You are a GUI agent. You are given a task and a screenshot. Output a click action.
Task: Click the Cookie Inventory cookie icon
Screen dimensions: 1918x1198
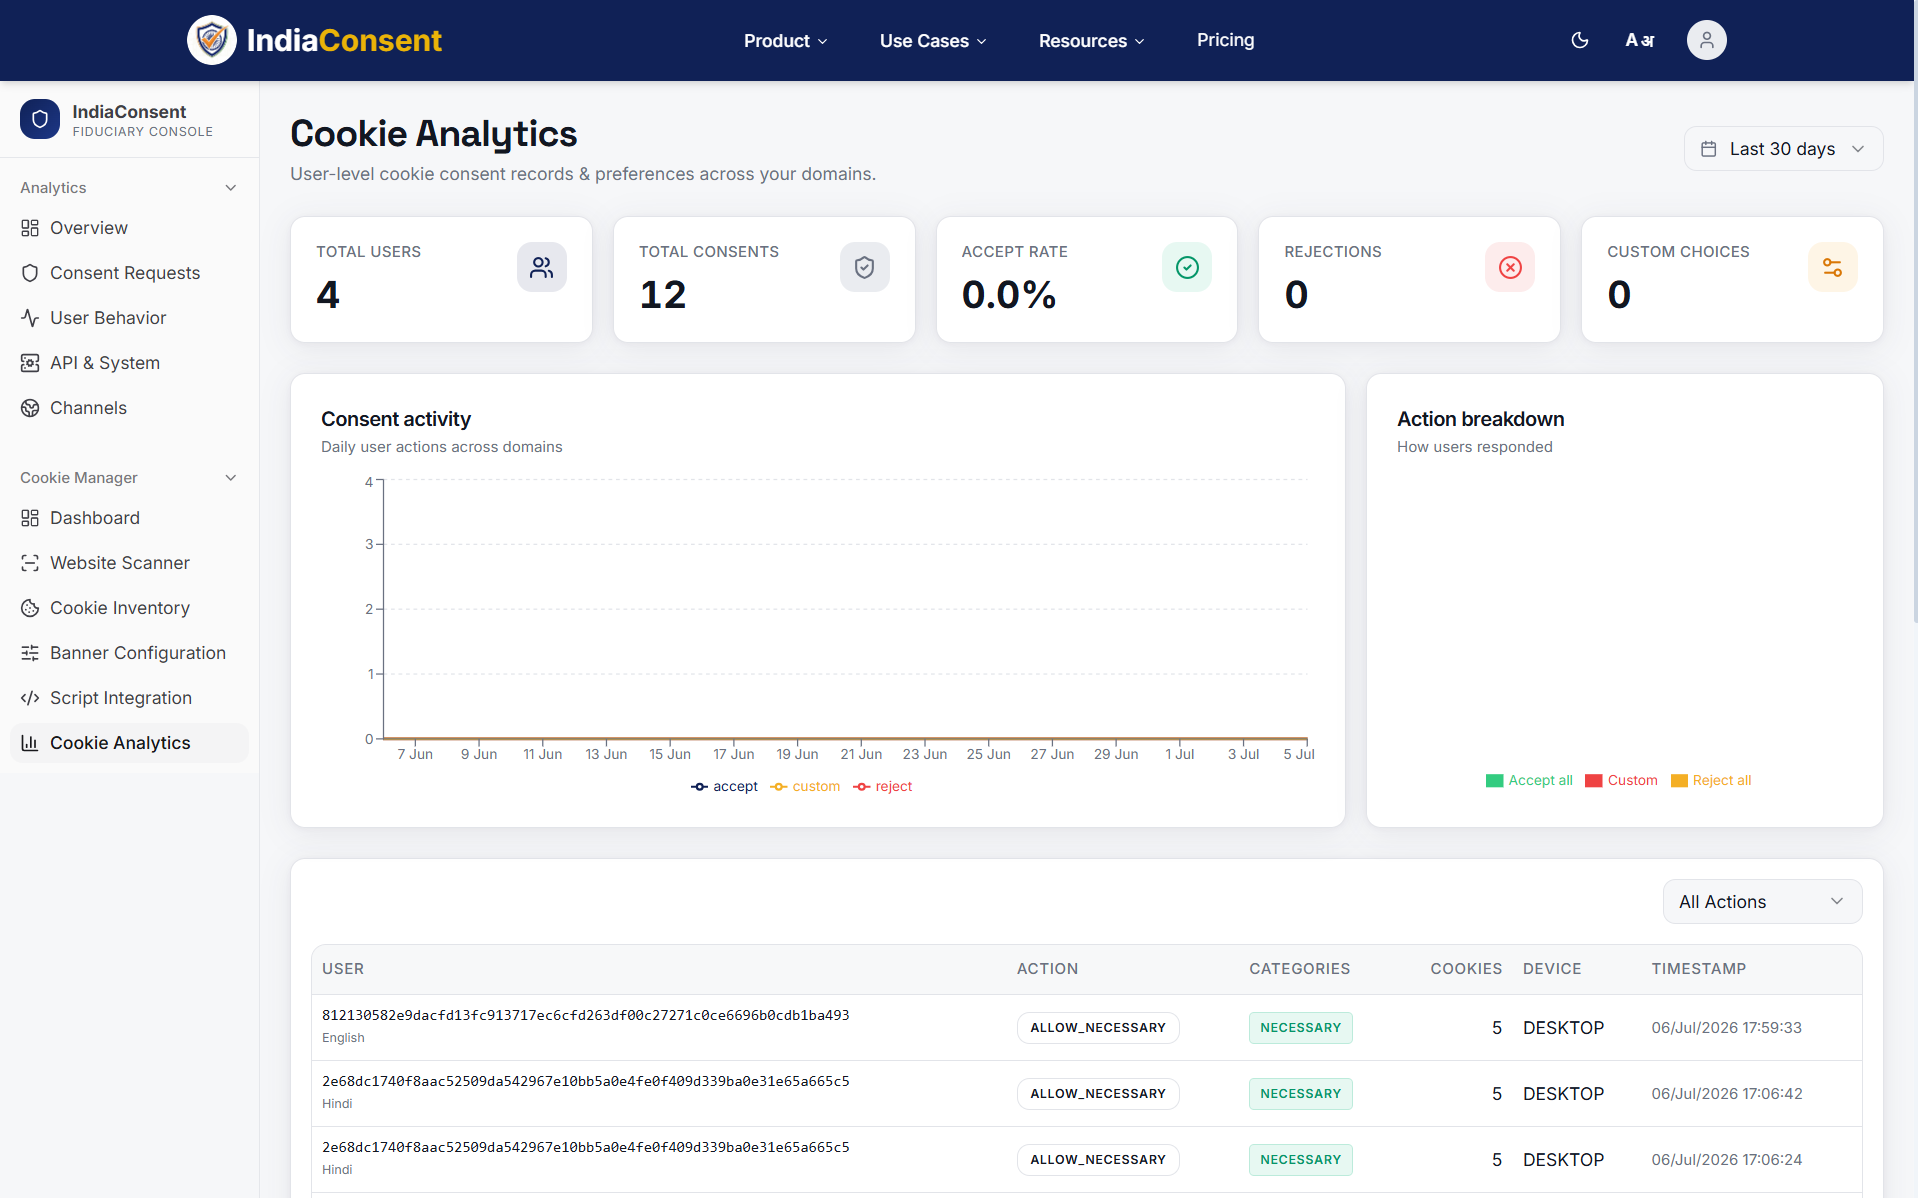[30, 608]
